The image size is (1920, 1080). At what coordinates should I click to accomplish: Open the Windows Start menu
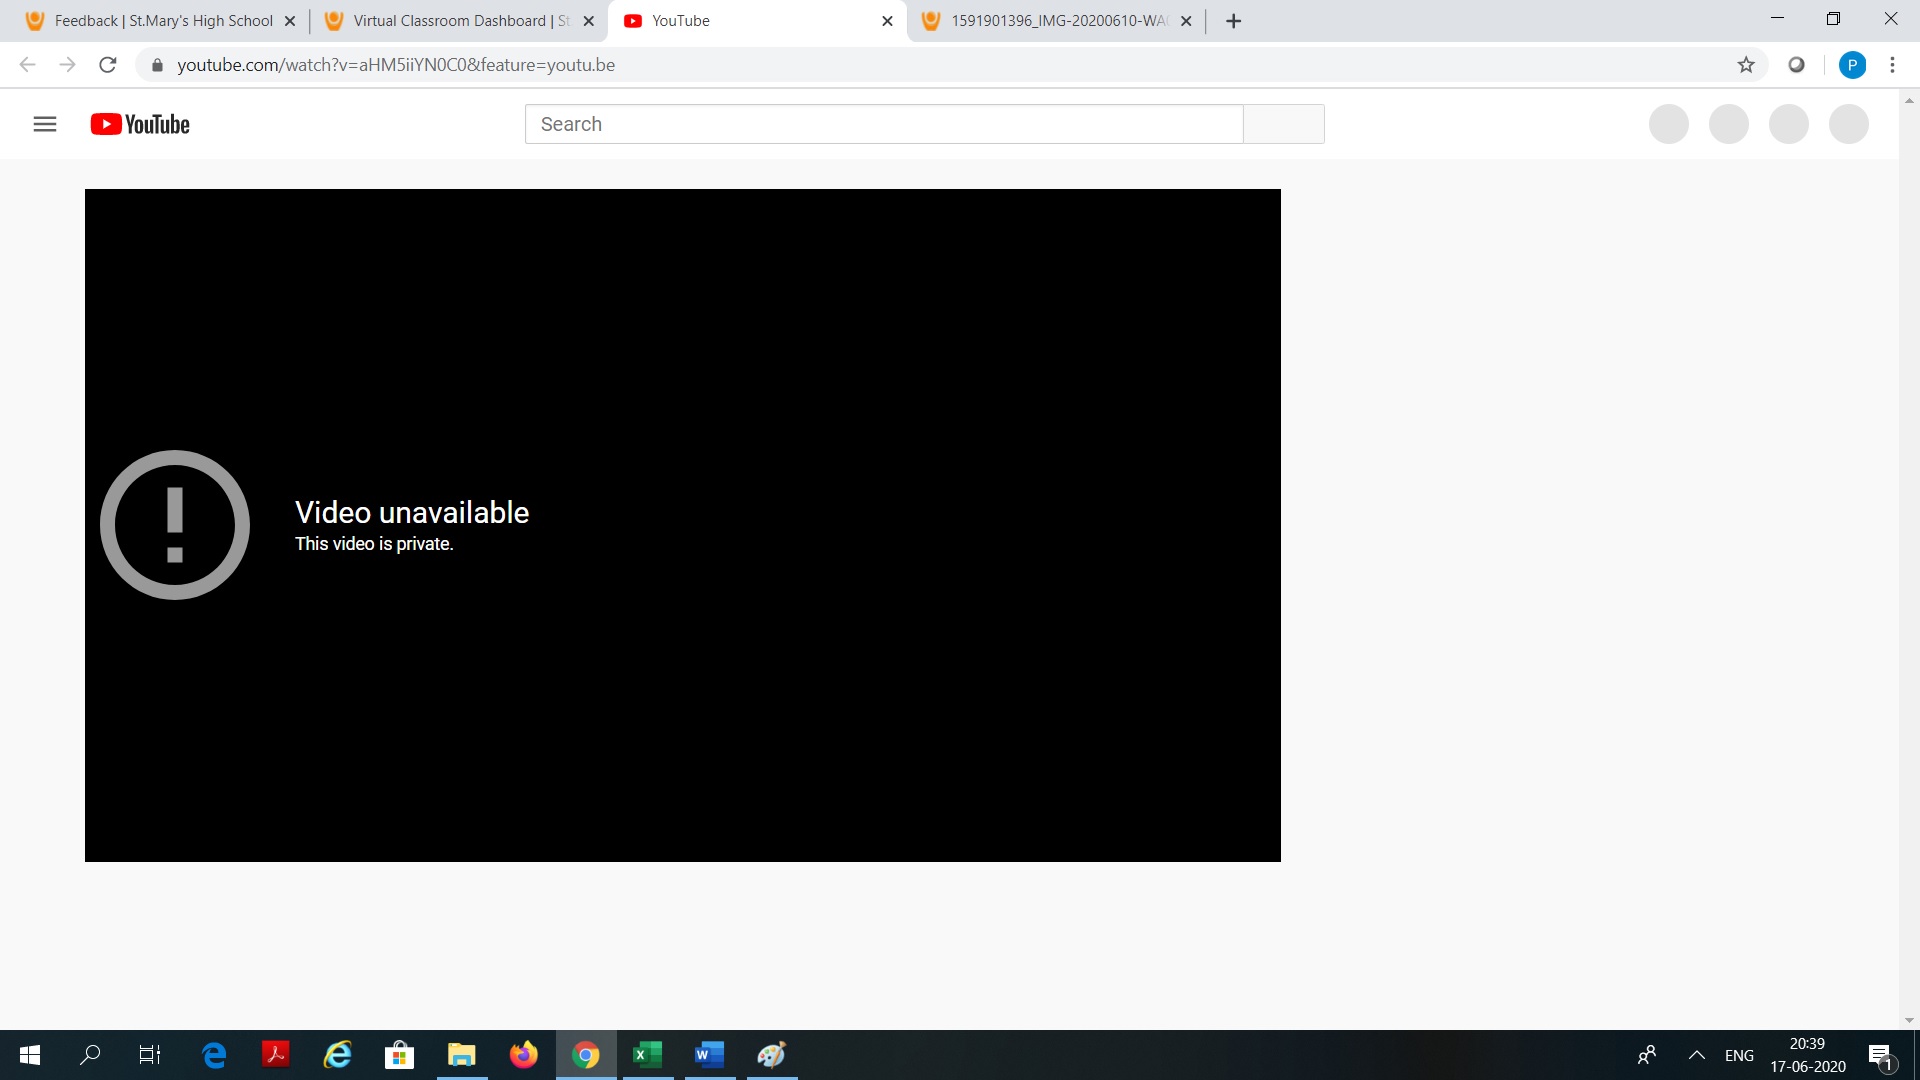click(30, 1055)
